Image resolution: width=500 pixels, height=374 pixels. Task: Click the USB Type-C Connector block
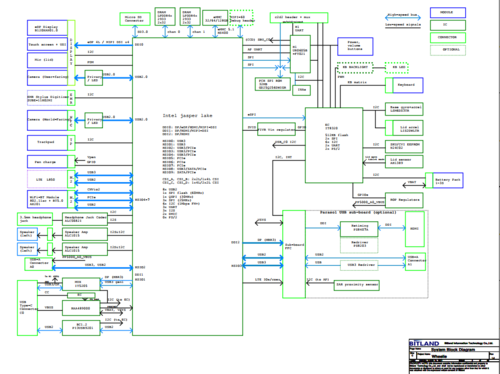pyautogui.click(x=27, y=308)
